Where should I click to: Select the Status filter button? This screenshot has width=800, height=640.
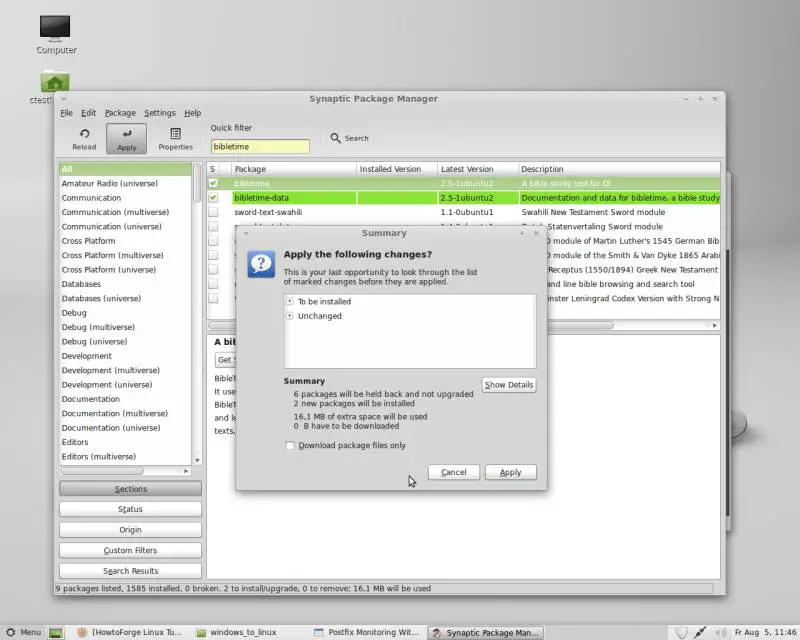(131, 509)
